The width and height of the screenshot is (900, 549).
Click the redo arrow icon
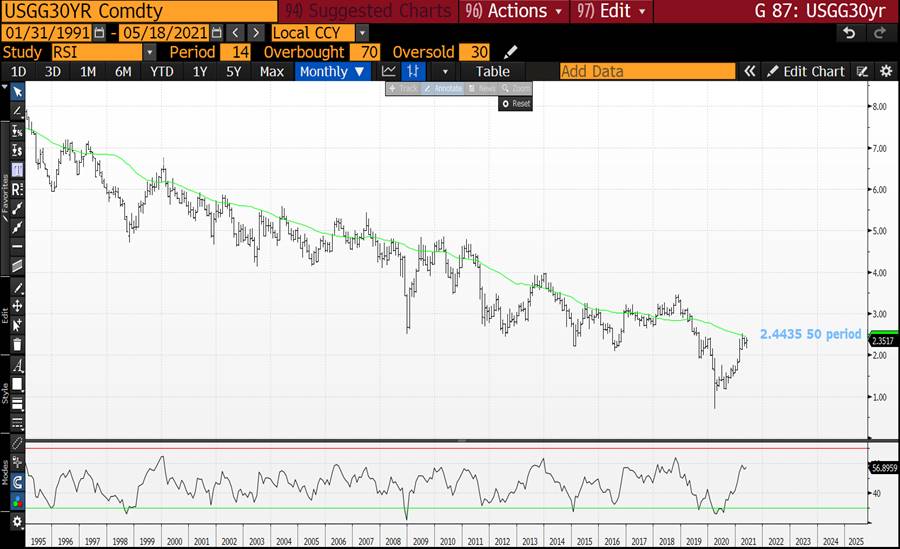pos(880,32)
